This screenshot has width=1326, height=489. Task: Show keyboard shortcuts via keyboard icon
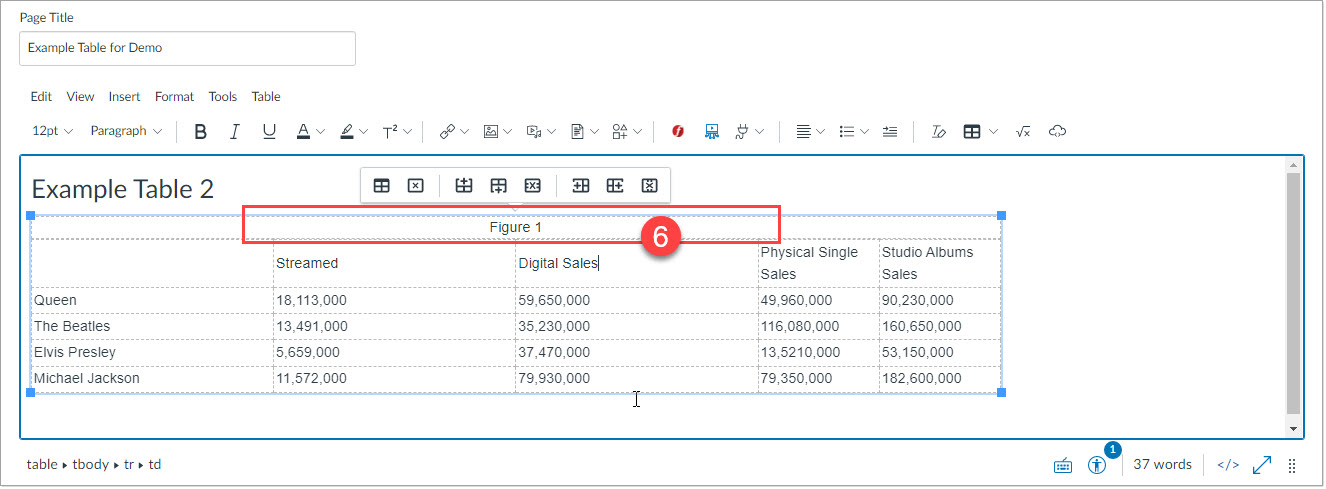pyautogui.click(x=1063, y=465)
